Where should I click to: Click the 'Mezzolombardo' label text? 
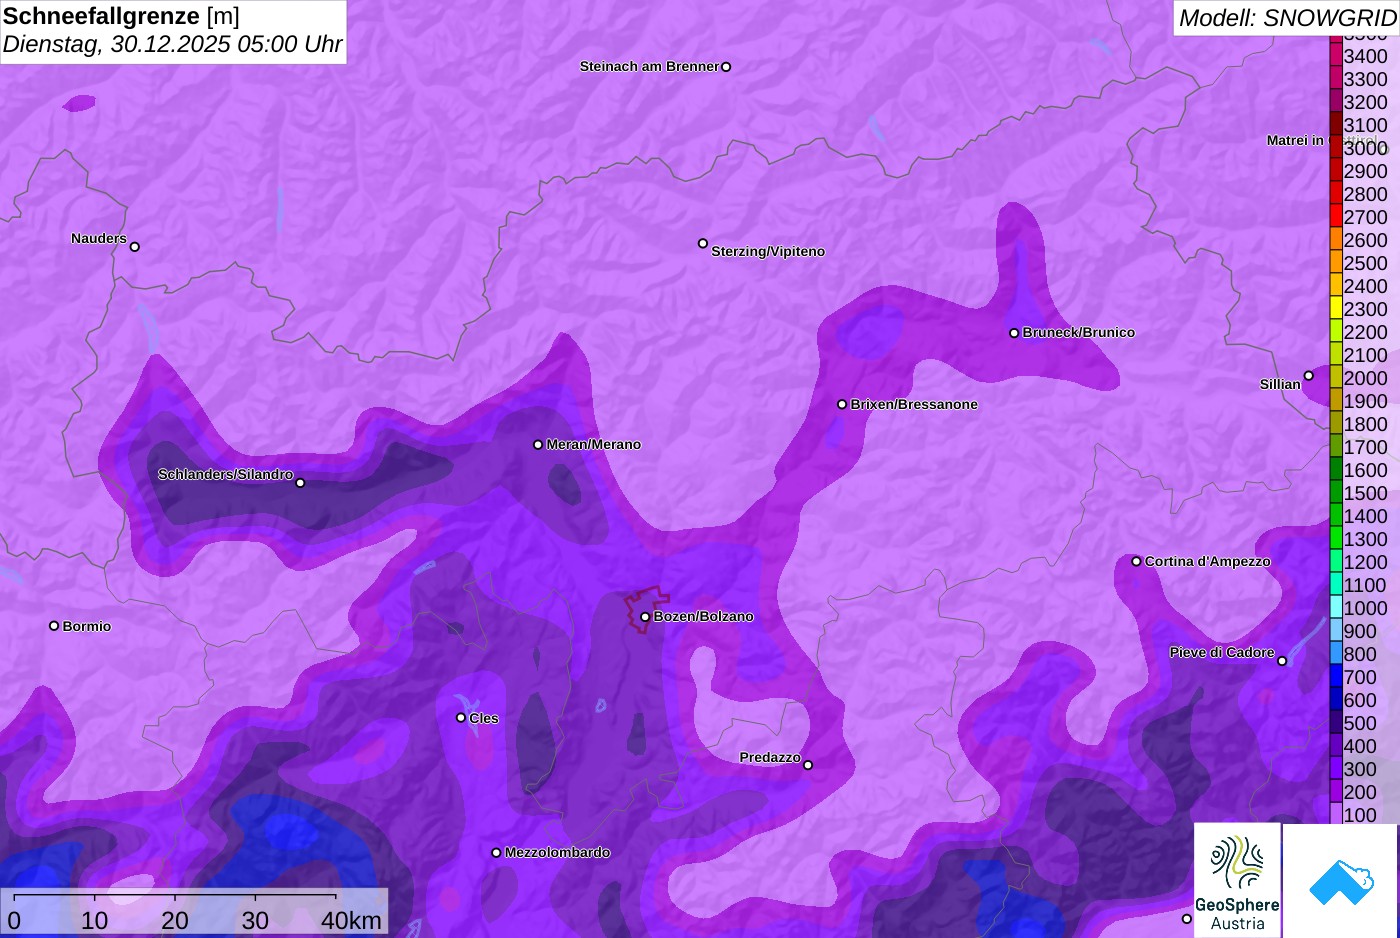click(x=557, y=853)
